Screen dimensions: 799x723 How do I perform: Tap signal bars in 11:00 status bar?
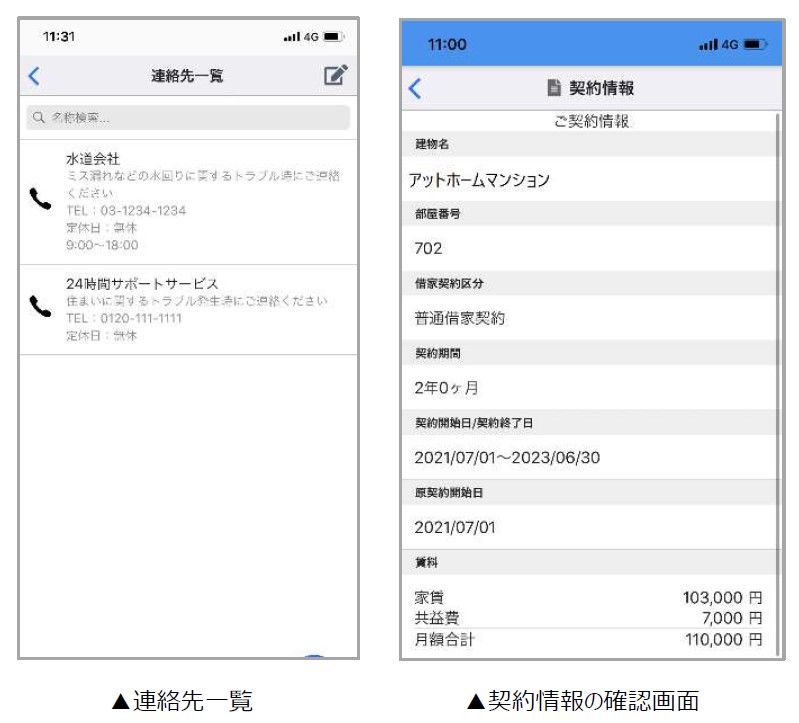coord(708,45)
